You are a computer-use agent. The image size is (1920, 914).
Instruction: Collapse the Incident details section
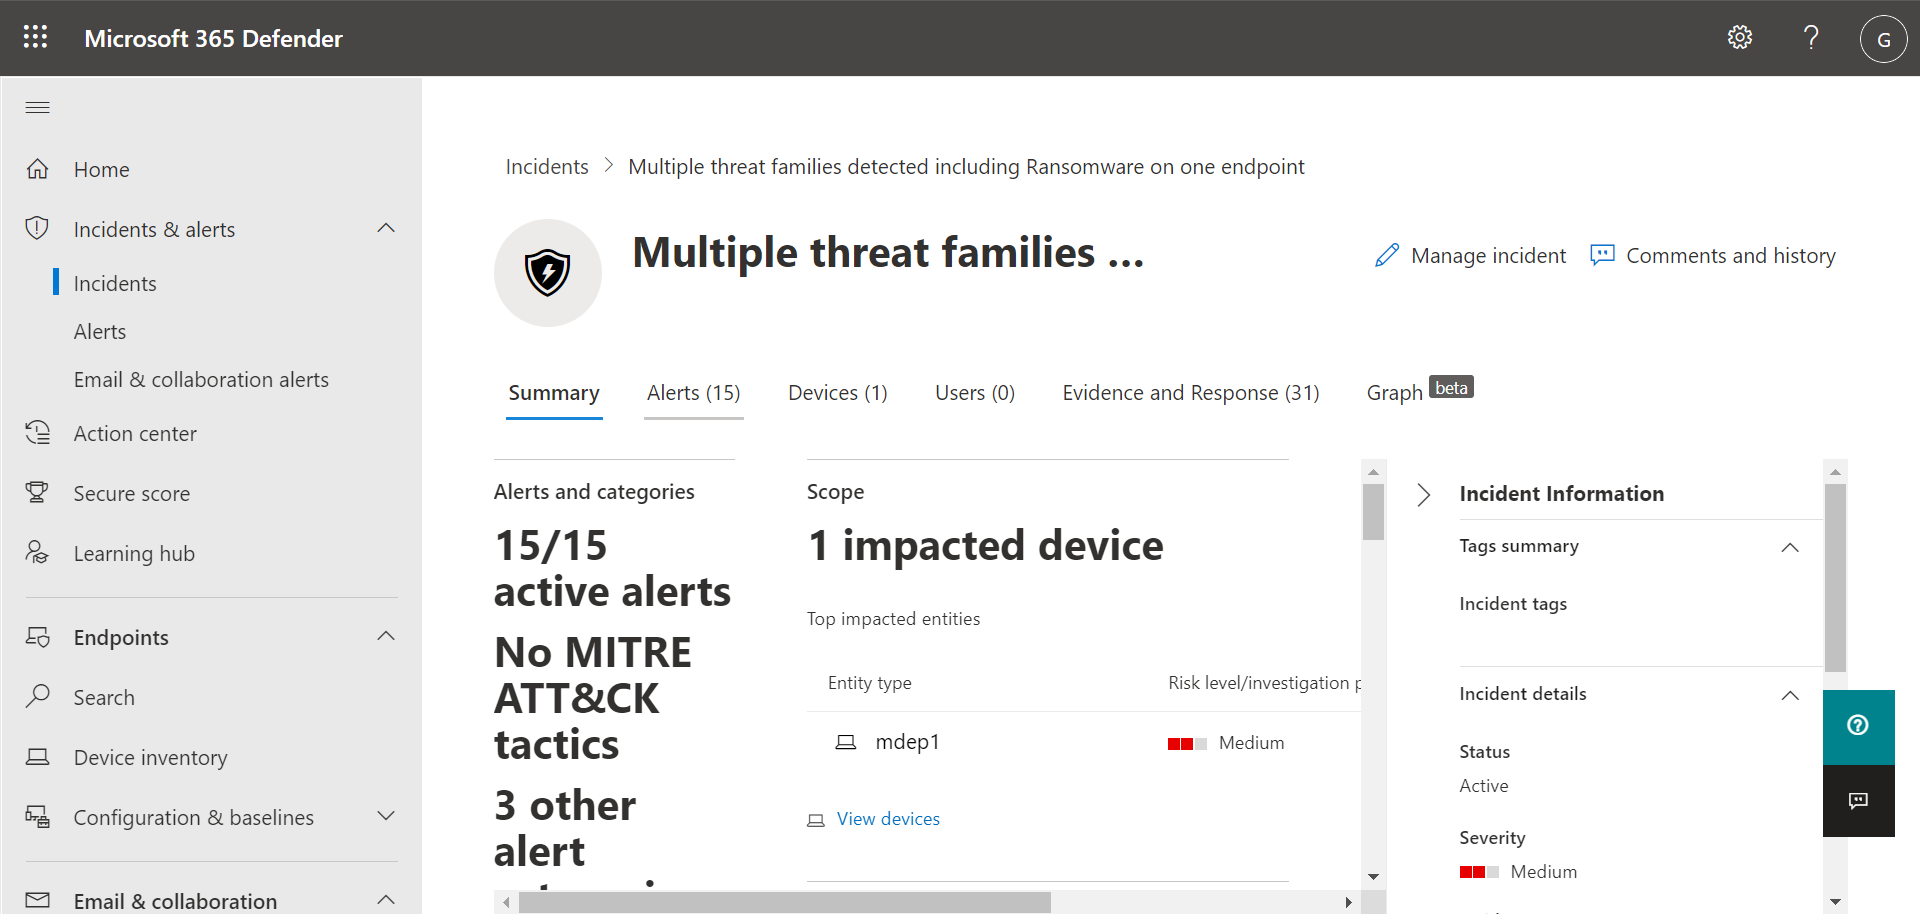coord(1790,695)
